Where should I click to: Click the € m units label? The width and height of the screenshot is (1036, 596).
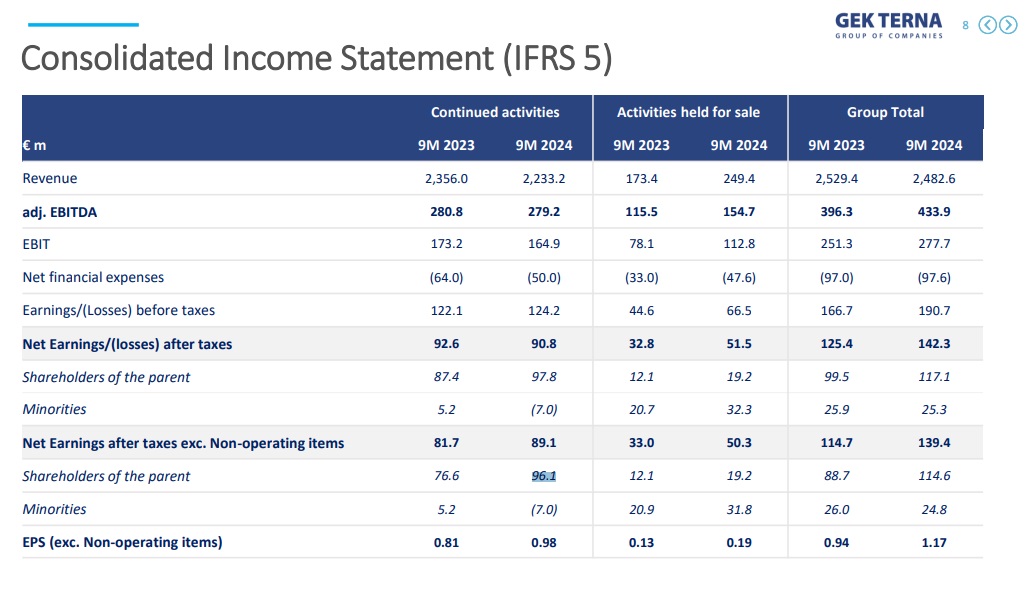(35, 145)
